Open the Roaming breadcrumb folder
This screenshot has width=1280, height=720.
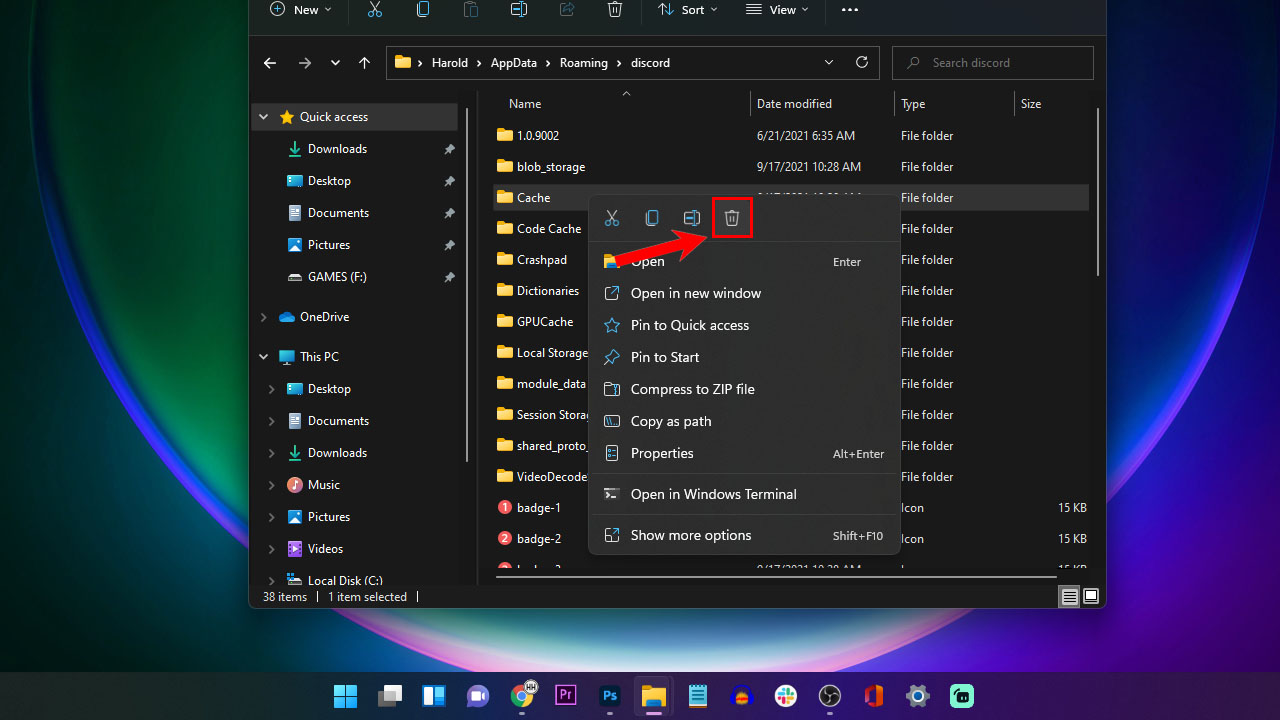pyautogui.click(x=583, y=62)
